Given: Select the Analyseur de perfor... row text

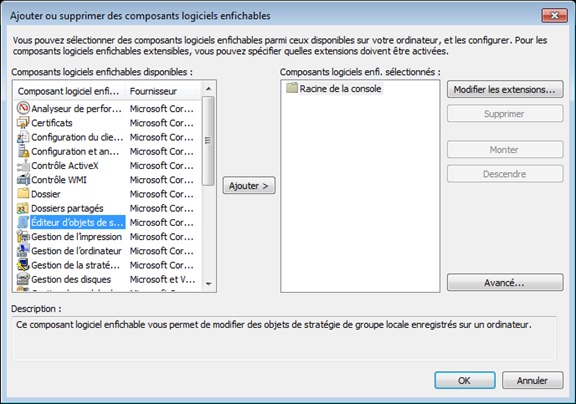Looking at the screenshot, I should [x=76, y=108].
